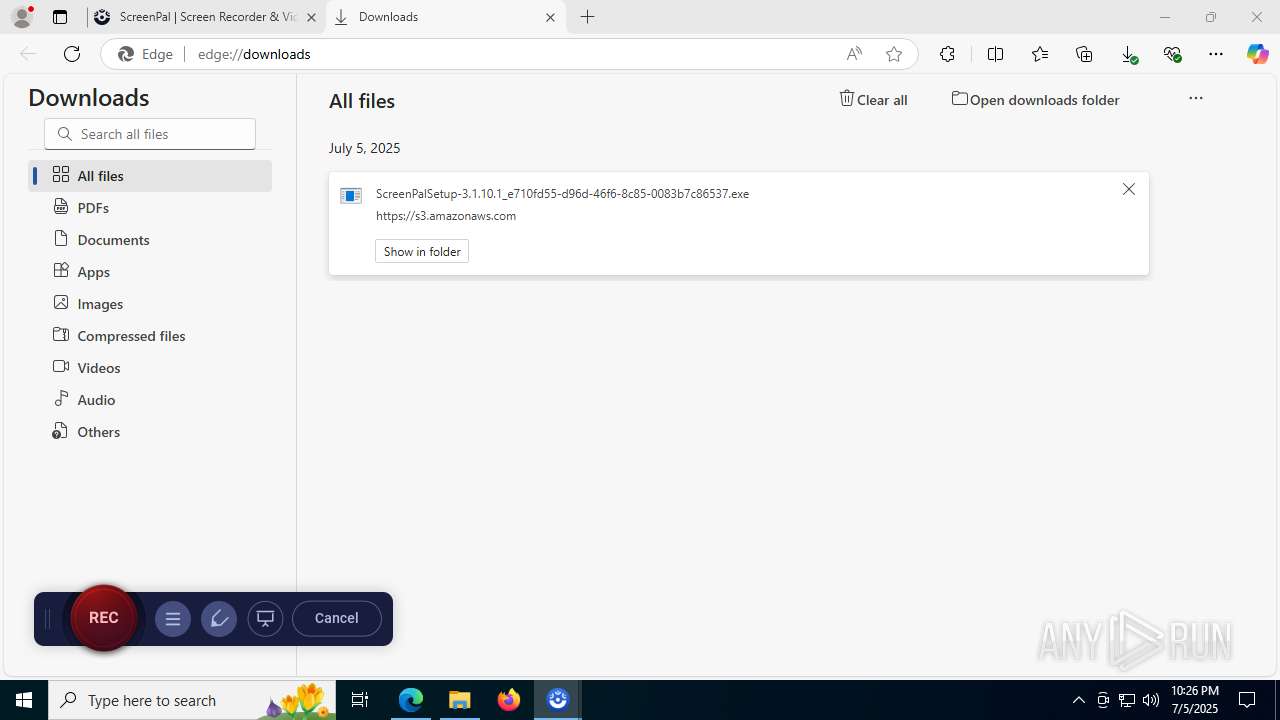Open downloads folder

1035,99
